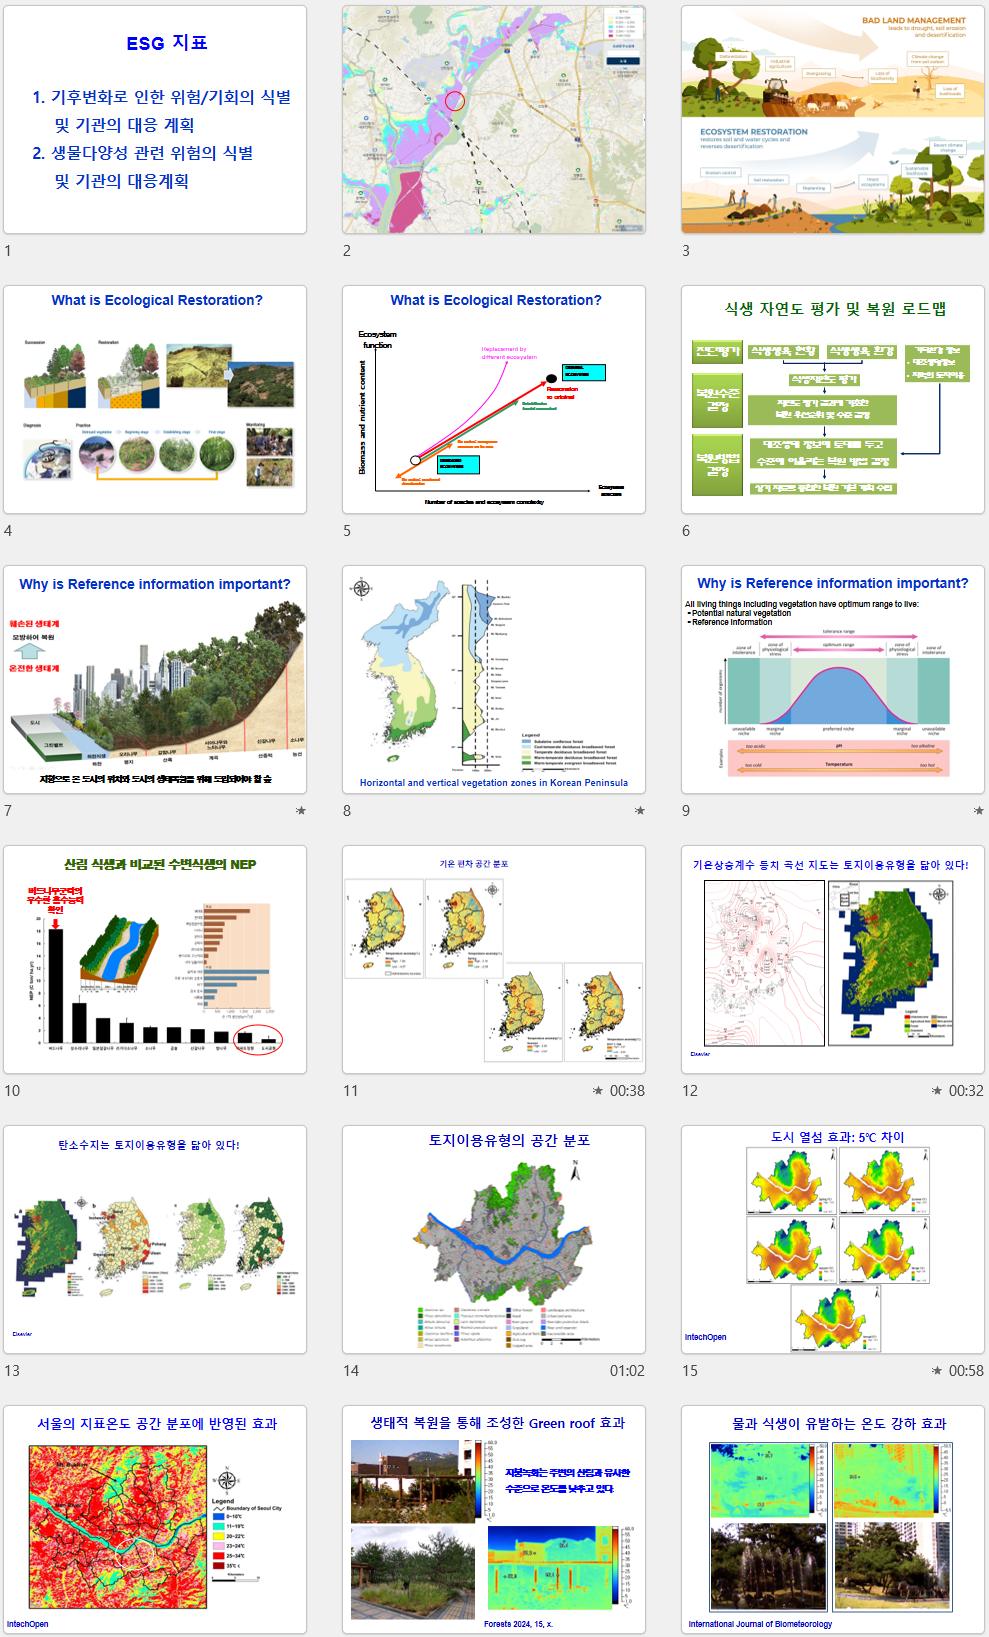Select the Green roof 효과 slide
989x1637 pixels.
point(494,1520)
